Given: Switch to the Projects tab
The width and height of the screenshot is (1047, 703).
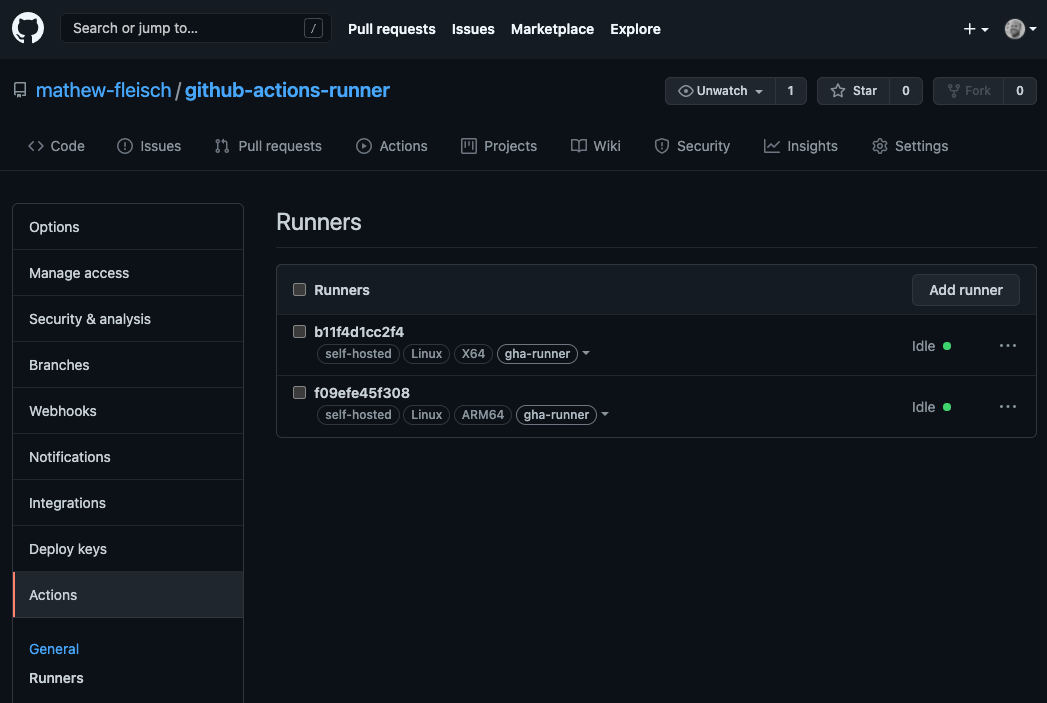Looking at the screenshot, I should (499, 146).
